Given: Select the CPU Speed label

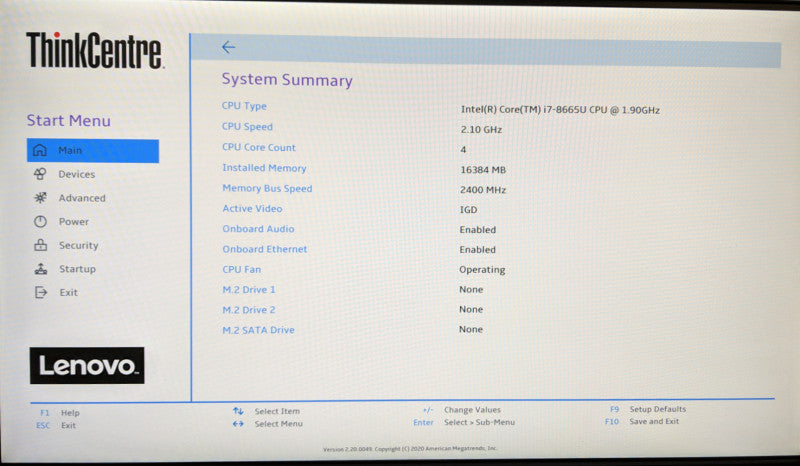Looking at the screenshot, I should coord(247,127).
